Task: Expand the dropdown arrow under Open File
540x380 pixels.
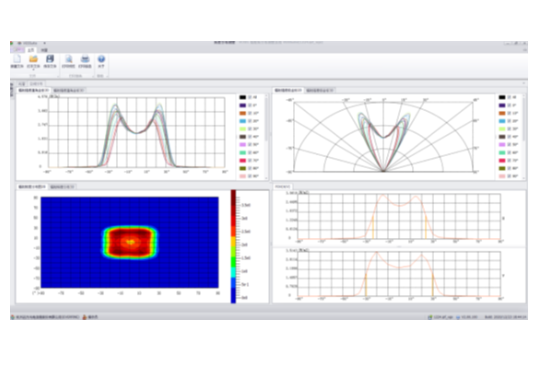Action: click(x=33, y=70)
